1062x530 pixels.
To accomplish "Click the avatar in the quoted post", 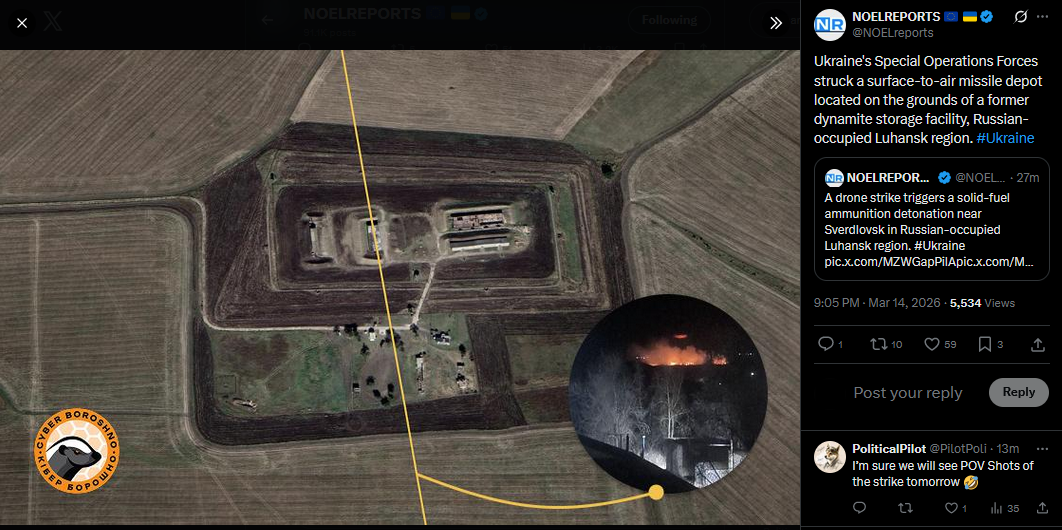I will tap(834, 177).
